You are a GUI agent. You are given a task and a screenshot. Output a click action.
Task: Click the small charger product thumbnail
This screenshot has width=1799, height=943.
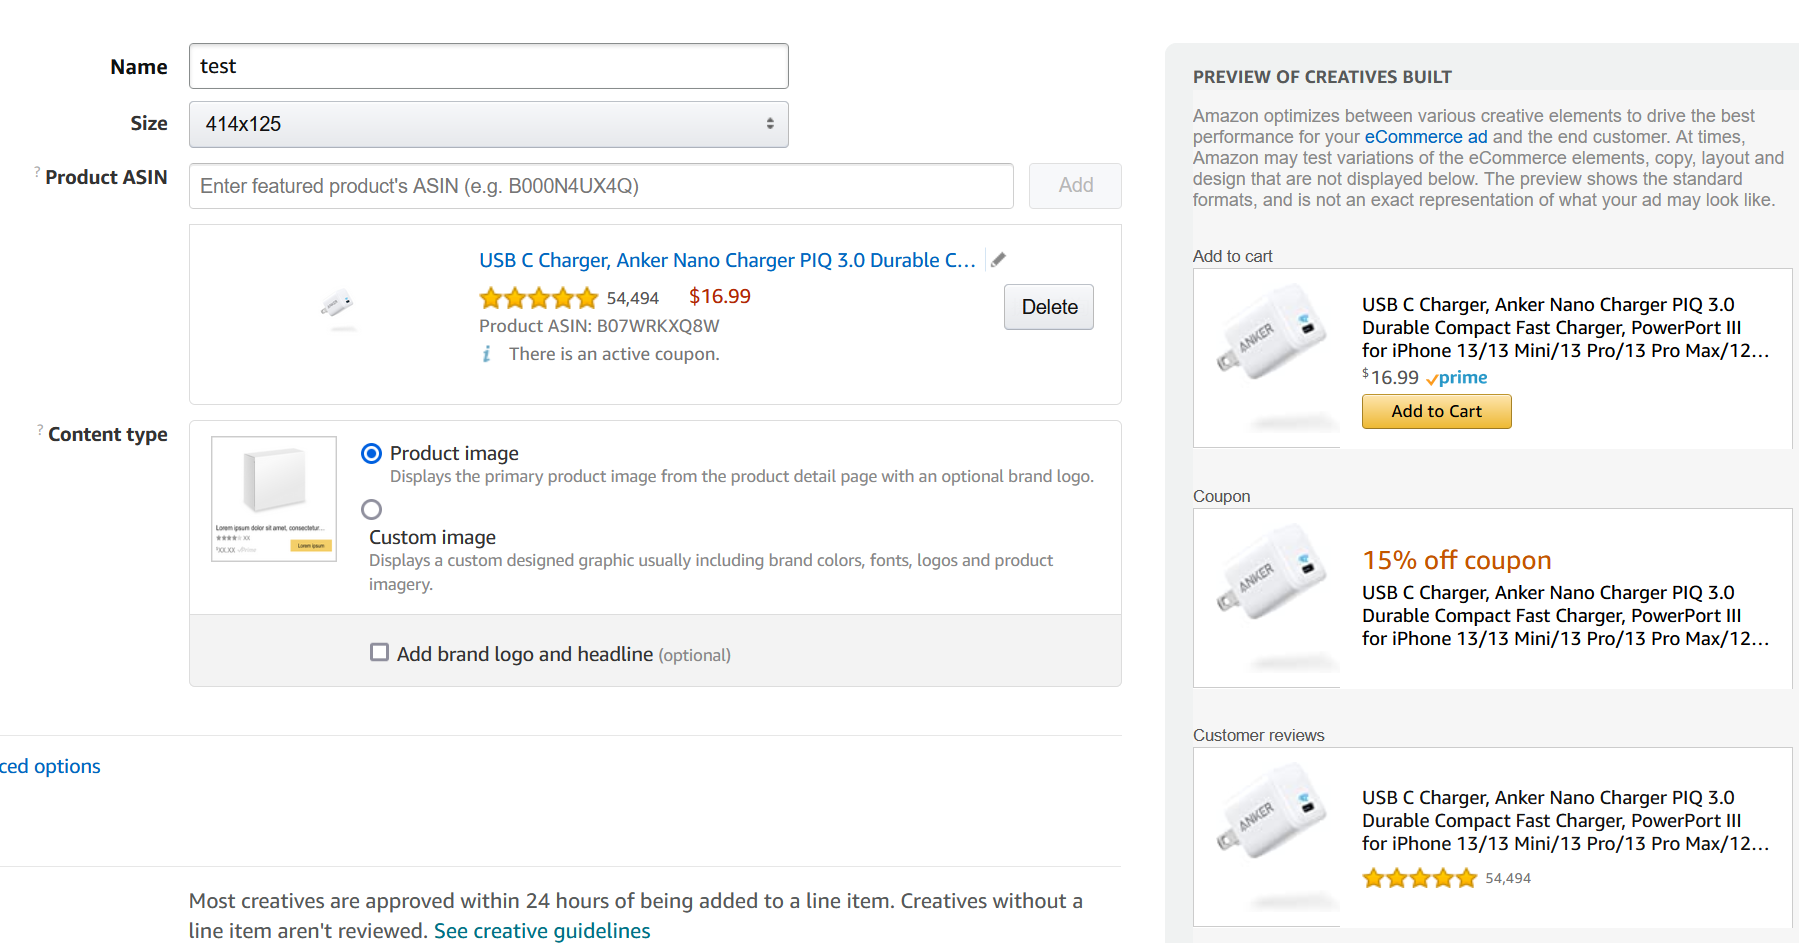point(337,304)
